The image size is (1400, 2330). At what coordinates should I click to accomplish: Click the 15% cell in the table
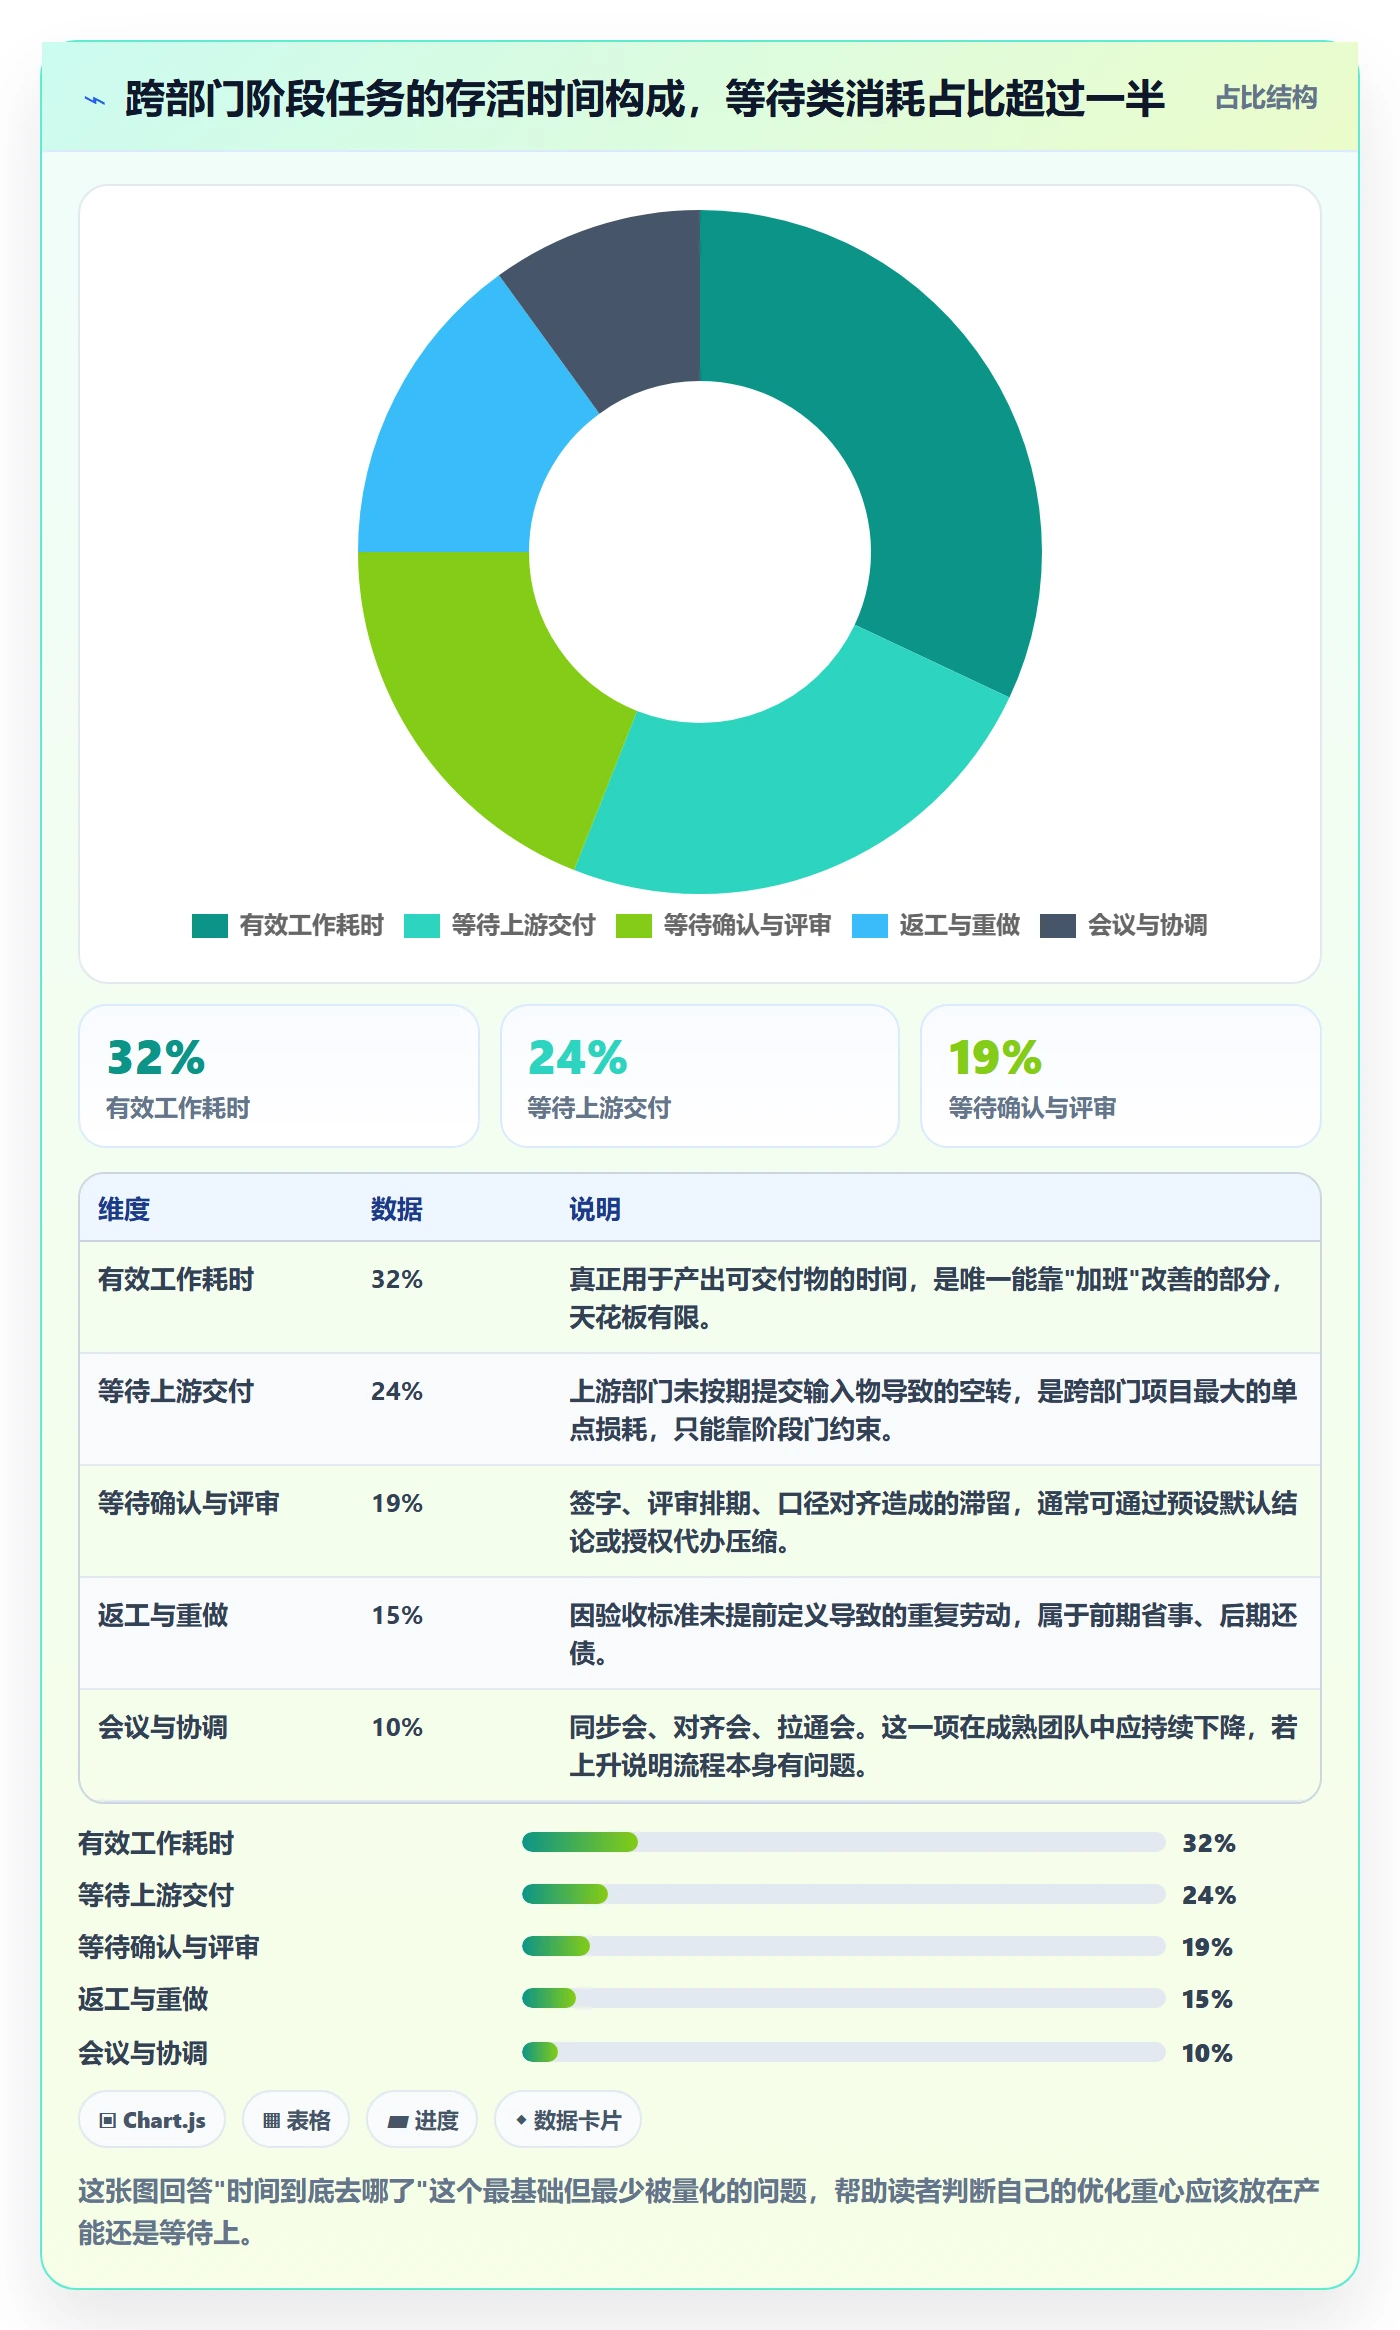click(397, 1615)
